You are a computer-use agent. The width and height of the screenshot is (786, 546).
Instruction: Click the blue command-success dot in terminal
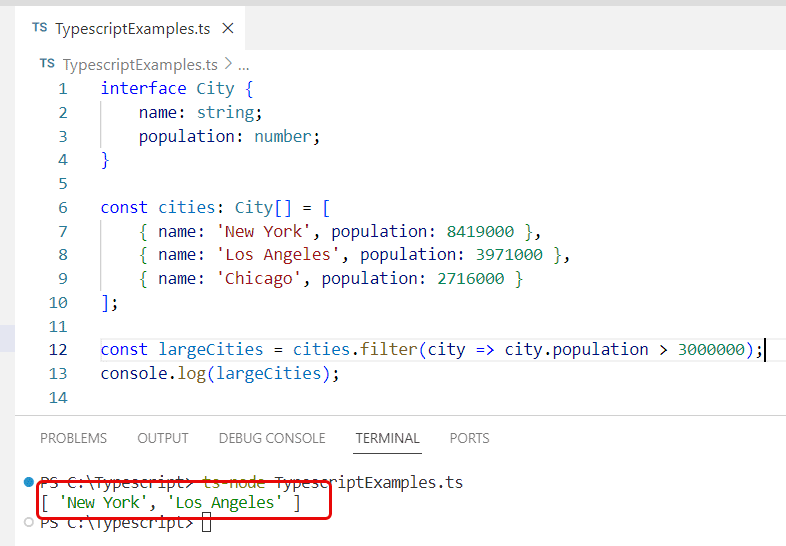pyautogui.click(x=29, y=482)
